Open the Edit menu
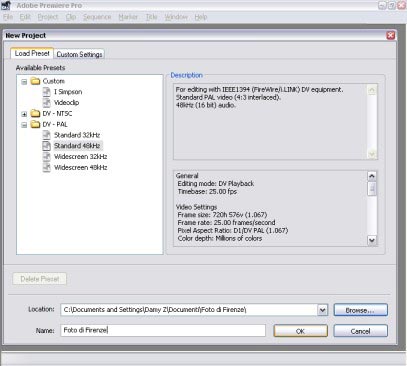The image size is (407, 366). [x=25, y=17]
